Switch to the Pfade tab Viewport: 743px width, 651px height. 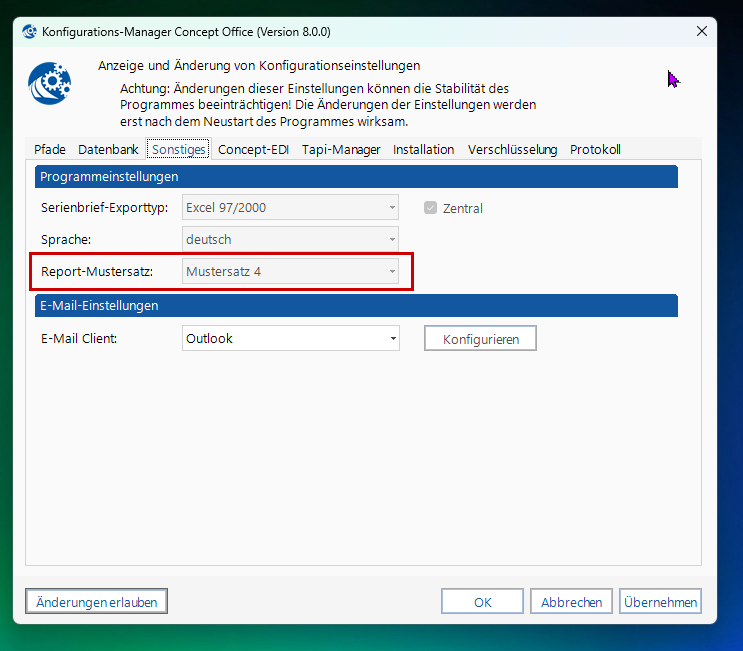tap(50, 150)
